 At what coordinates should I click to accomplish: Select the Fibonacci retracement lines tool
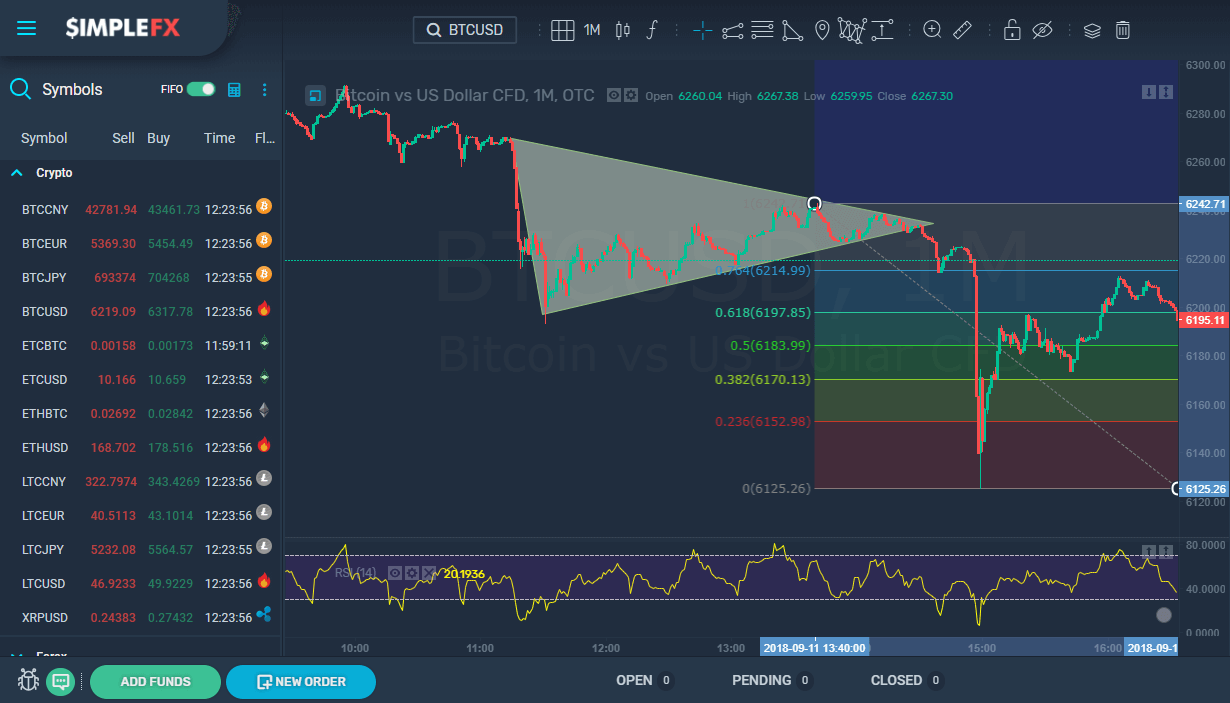[x=762, y=30]
